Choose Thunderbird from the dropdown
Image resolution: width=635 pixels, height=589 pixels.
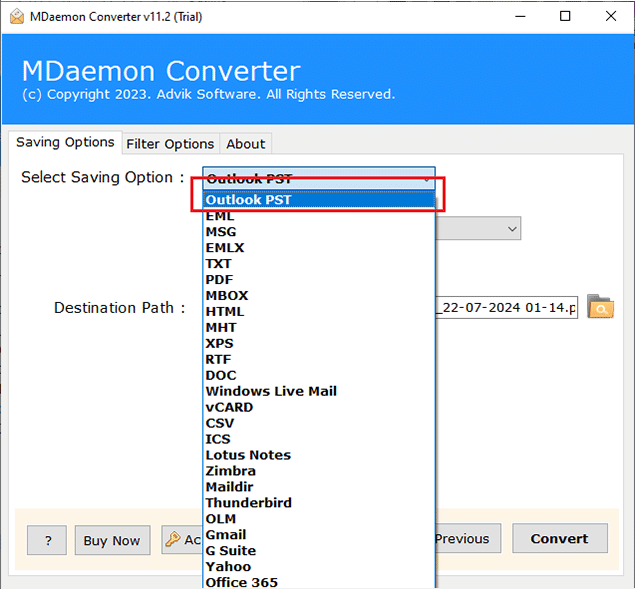319,503
